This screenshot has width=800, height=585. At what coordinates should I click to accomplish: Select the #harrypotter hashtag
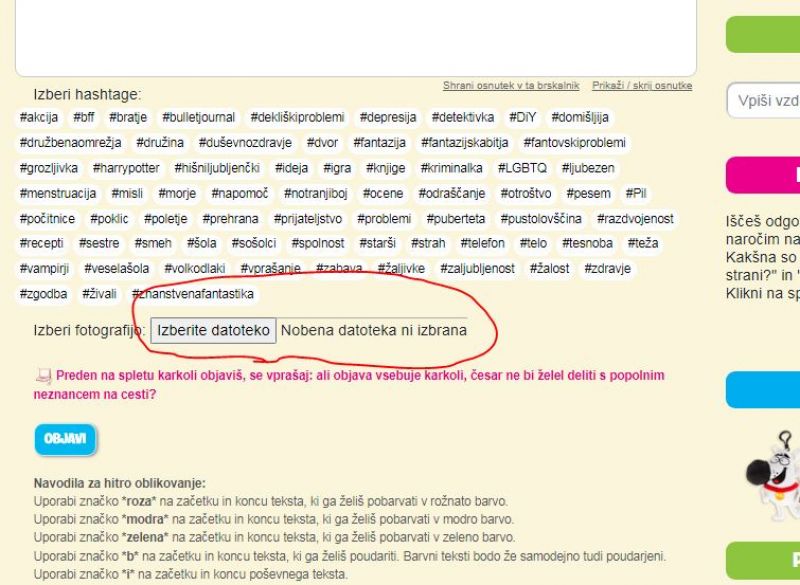coord(126,168)
